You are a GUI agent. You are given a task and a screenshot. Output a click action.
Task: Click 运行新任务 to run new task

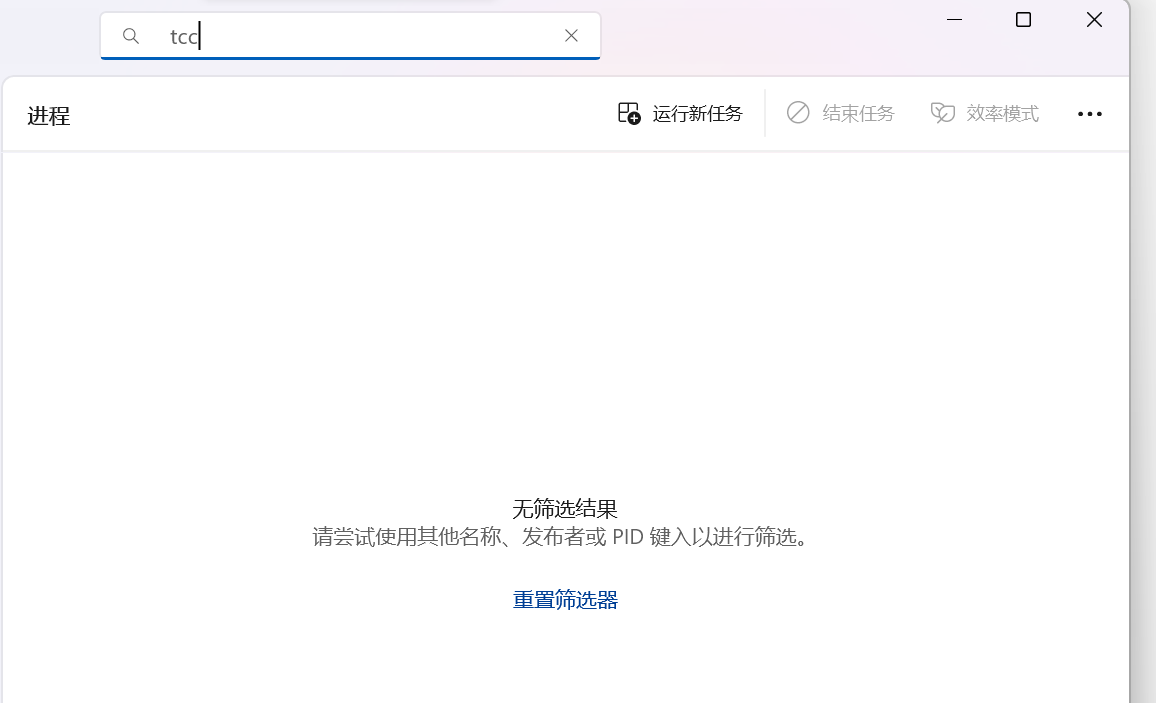pyautogui.click(x=680, y=113)
